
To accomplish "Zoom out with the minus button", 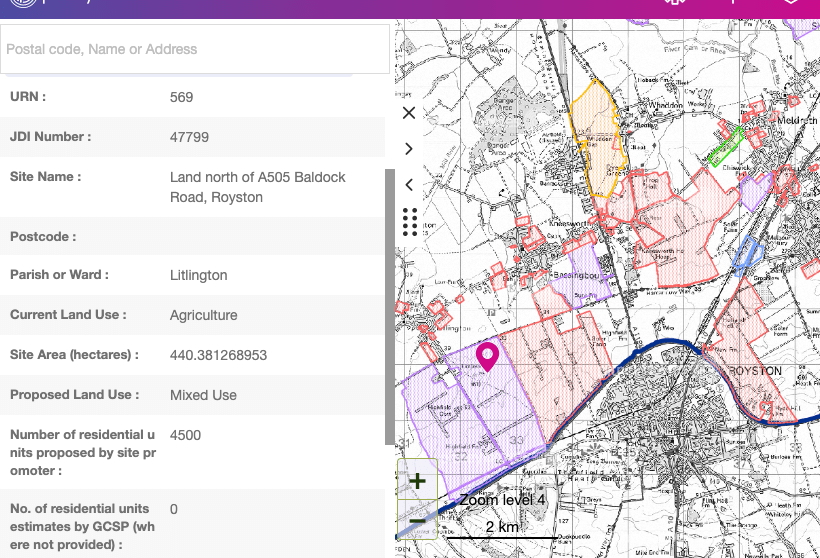I will [x=417, y=520].
